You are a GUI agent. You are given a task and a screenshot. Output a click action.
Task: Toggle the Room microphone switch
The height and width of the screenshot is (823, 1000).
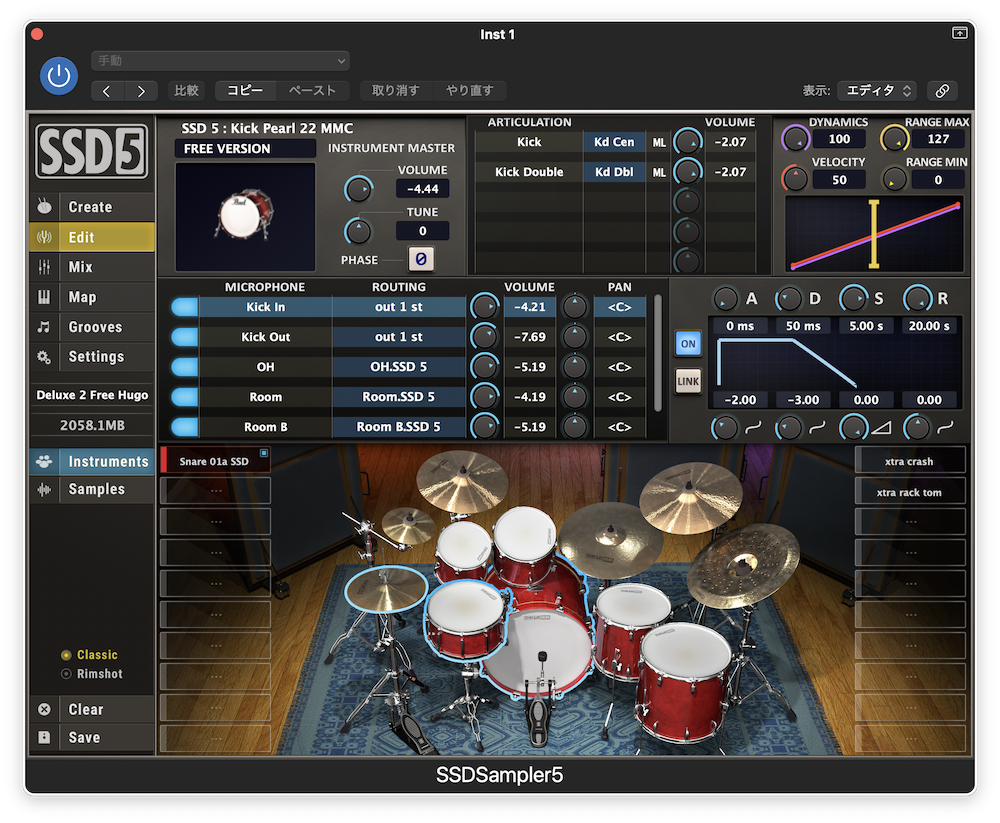pyautogui.click(x=185, y=397)
